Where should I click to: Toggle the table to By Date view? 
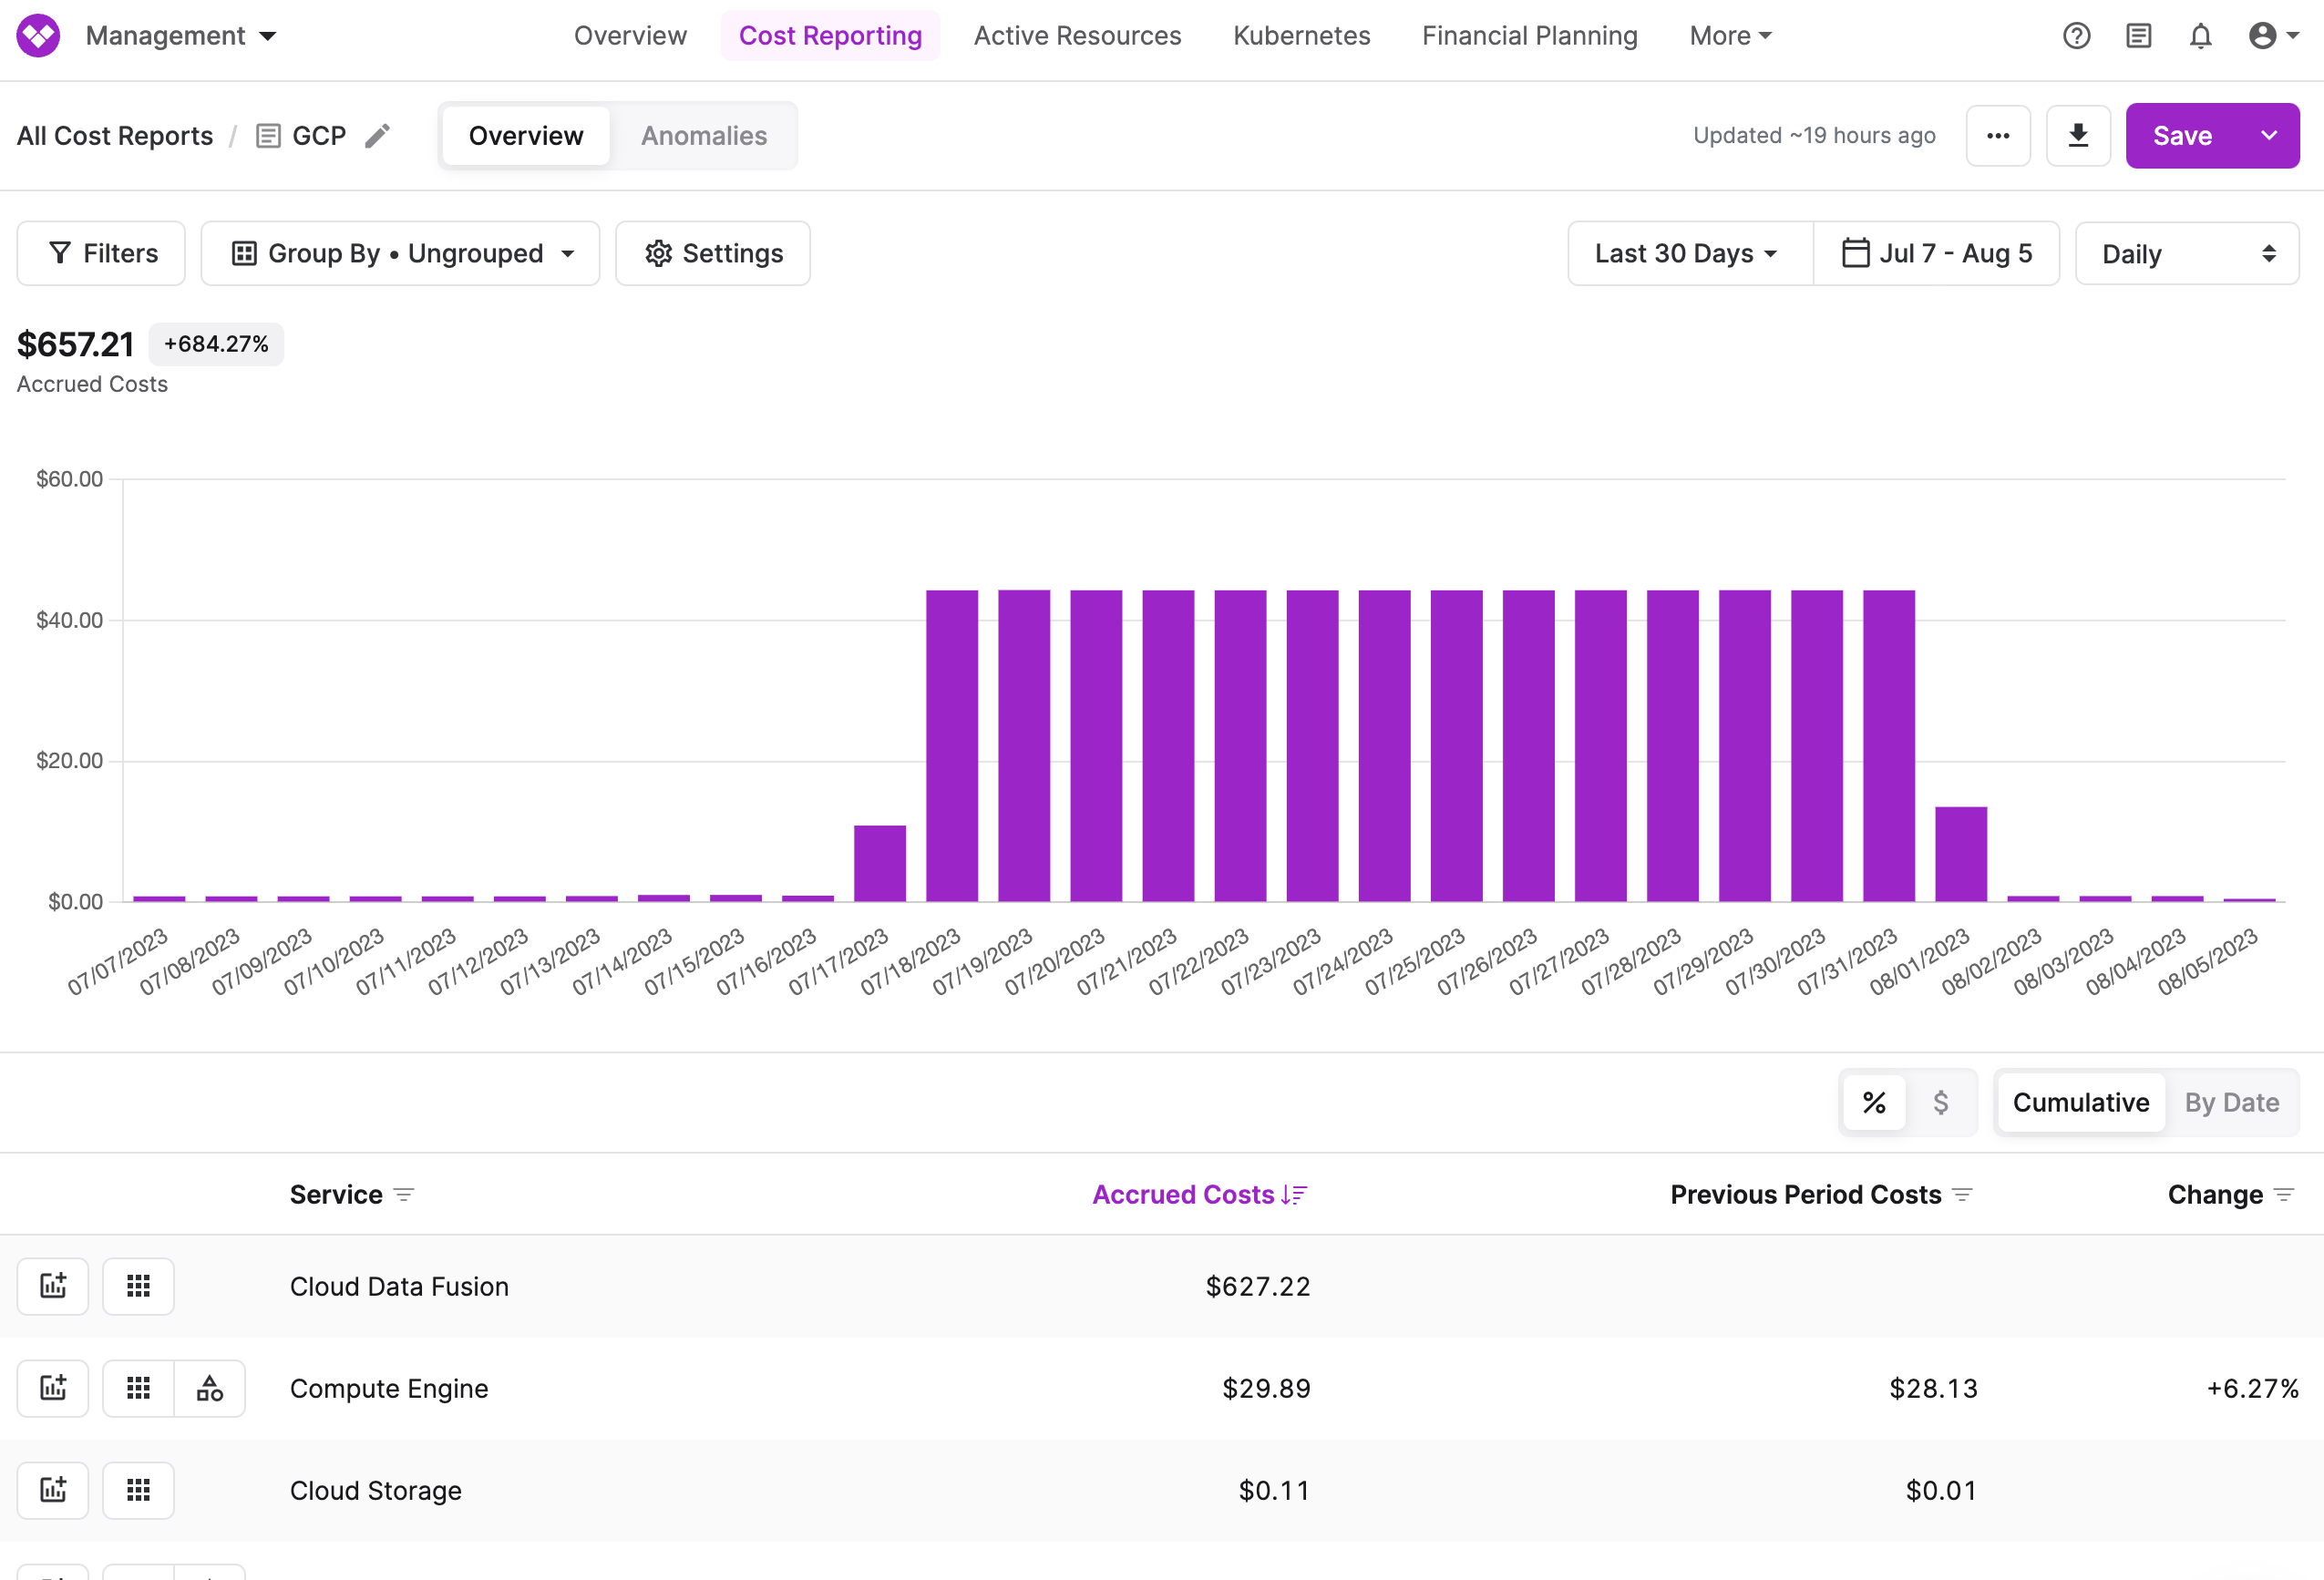click(x=2231, y=1102)
